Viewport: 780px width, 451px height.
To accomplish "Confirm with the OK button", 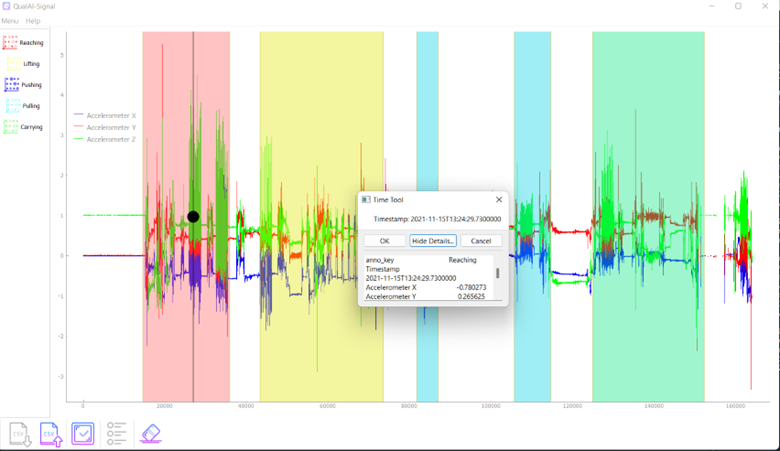I will coord(385,241).
